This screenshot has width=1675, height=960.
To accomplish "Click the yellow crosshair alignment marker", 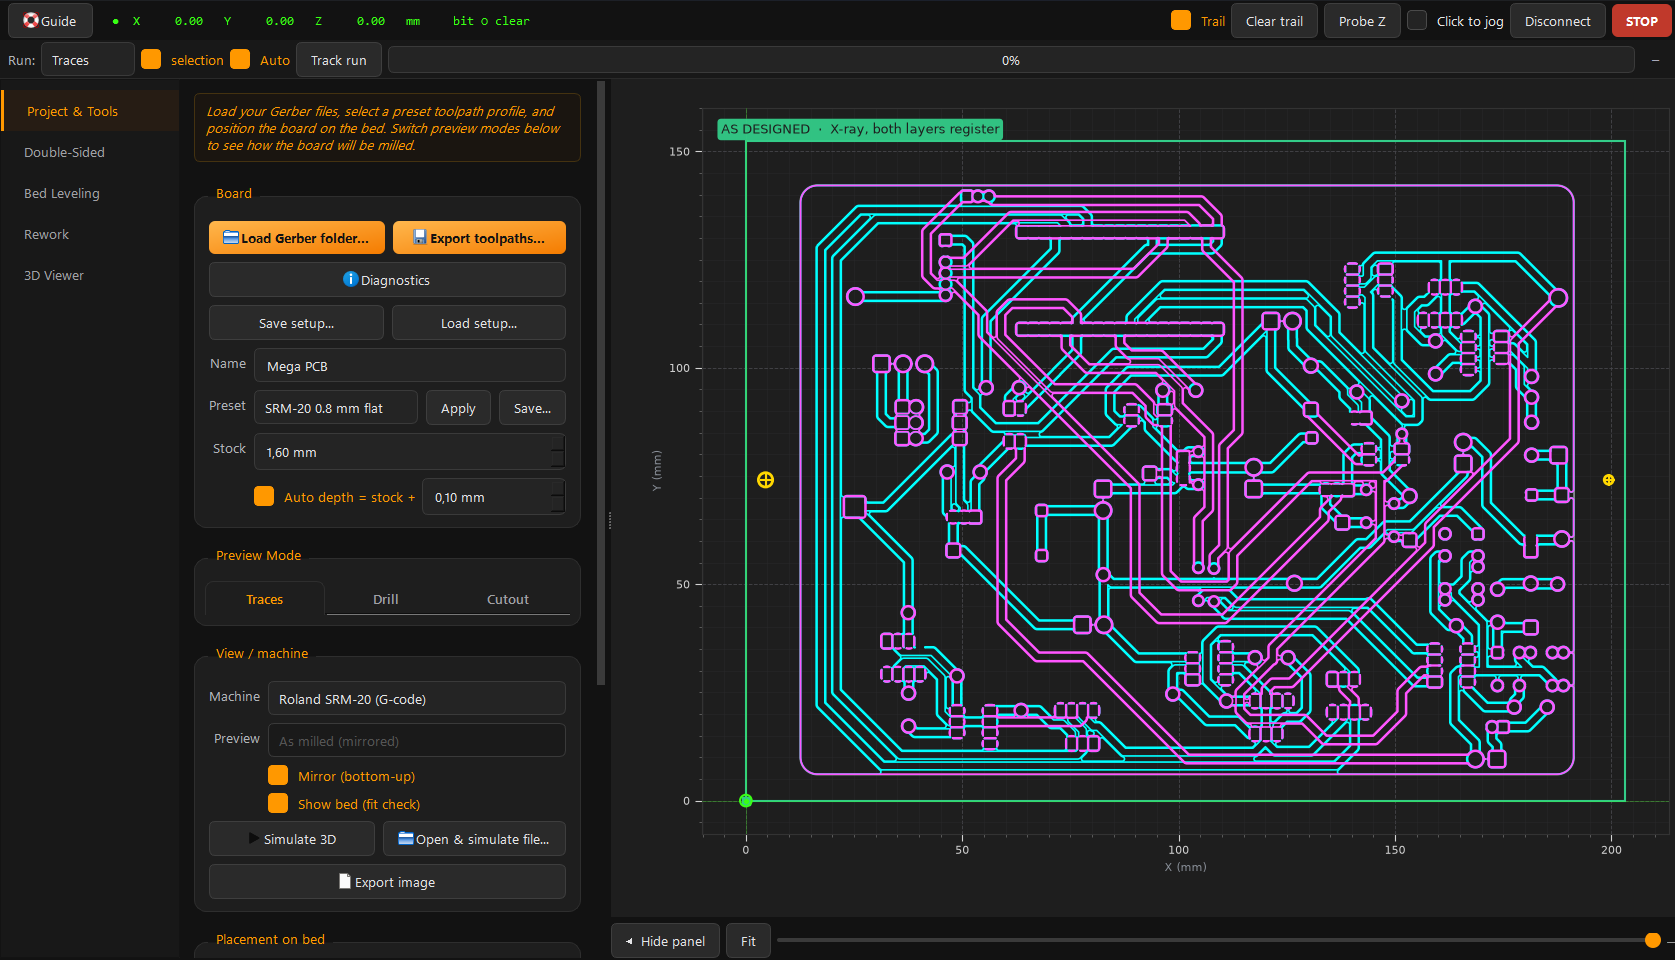I will tap(765, 480).
